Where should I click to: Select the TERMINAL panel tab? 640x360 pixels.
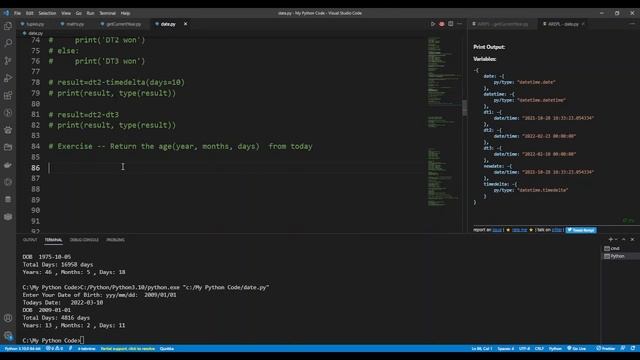[53, 240]
